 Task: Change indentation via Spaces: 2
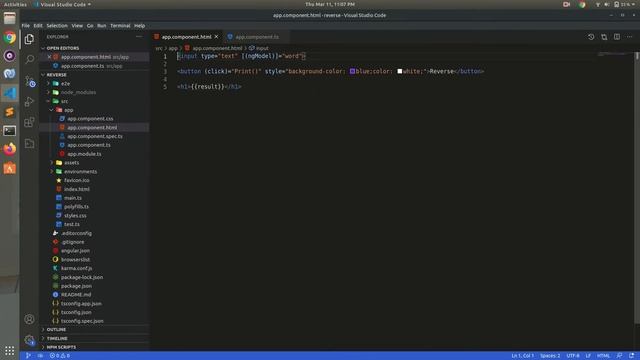(x=550, y=356)
